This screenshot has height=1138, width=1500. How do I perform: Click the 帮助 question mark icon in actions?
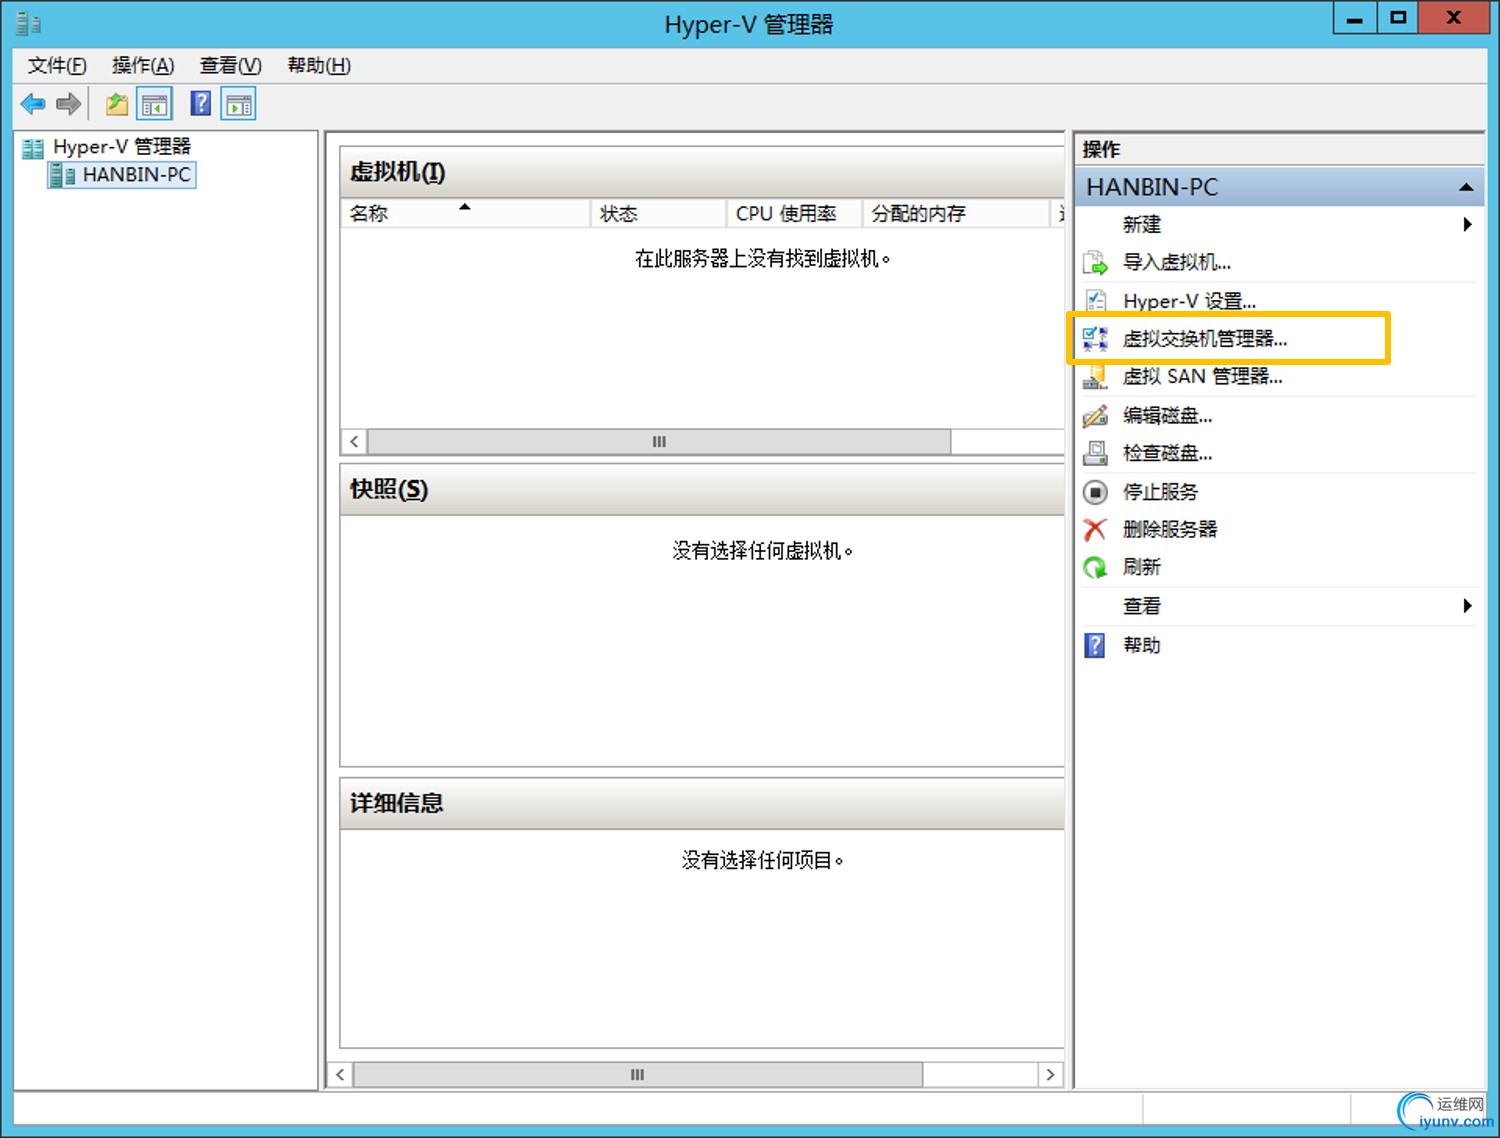1095,645
